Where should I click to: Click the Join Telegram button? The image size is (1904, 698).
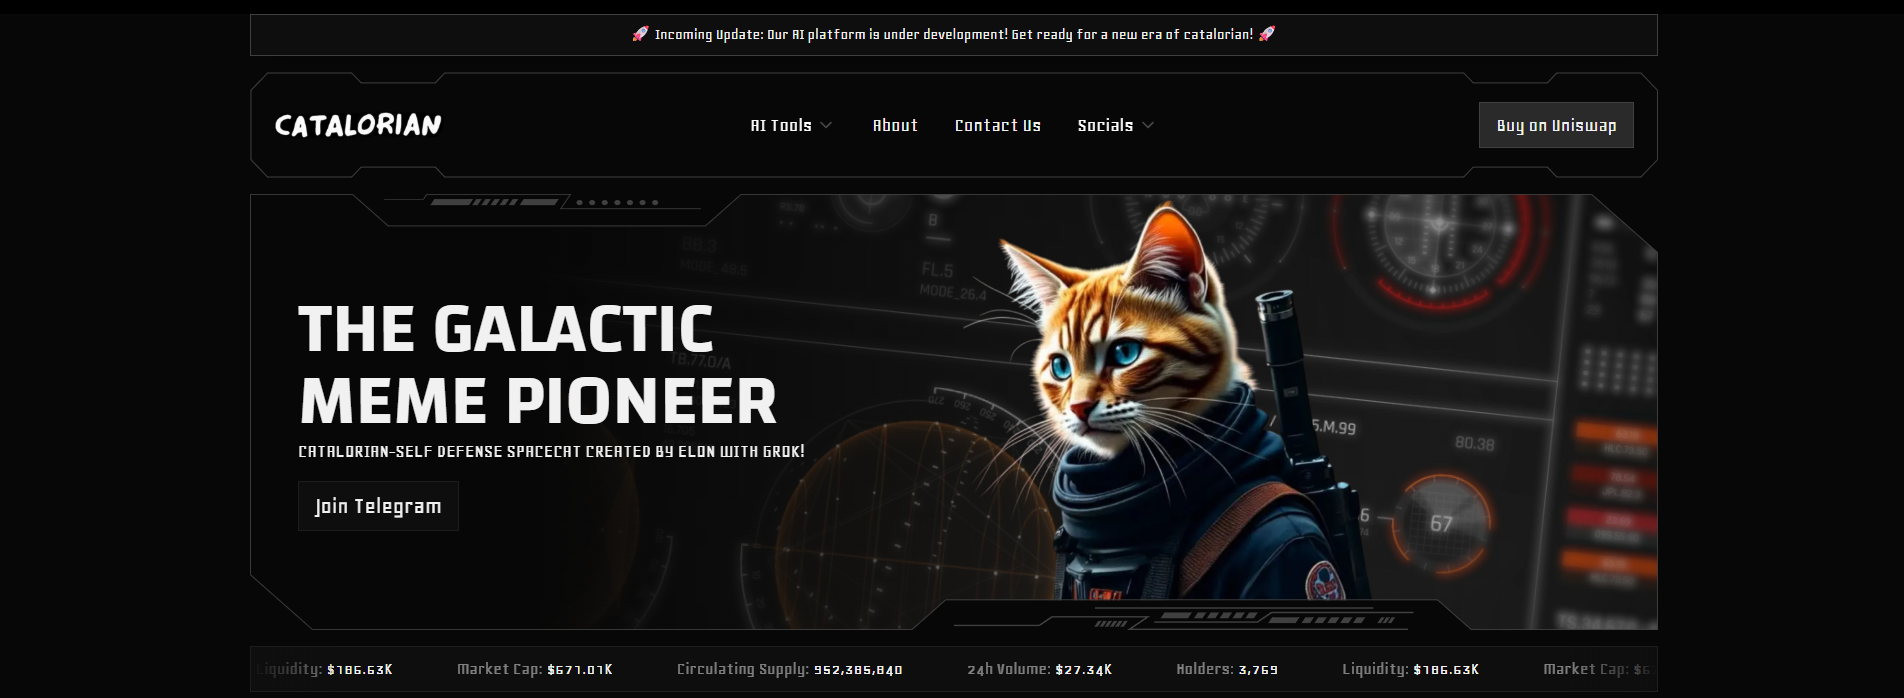(378, 506)
